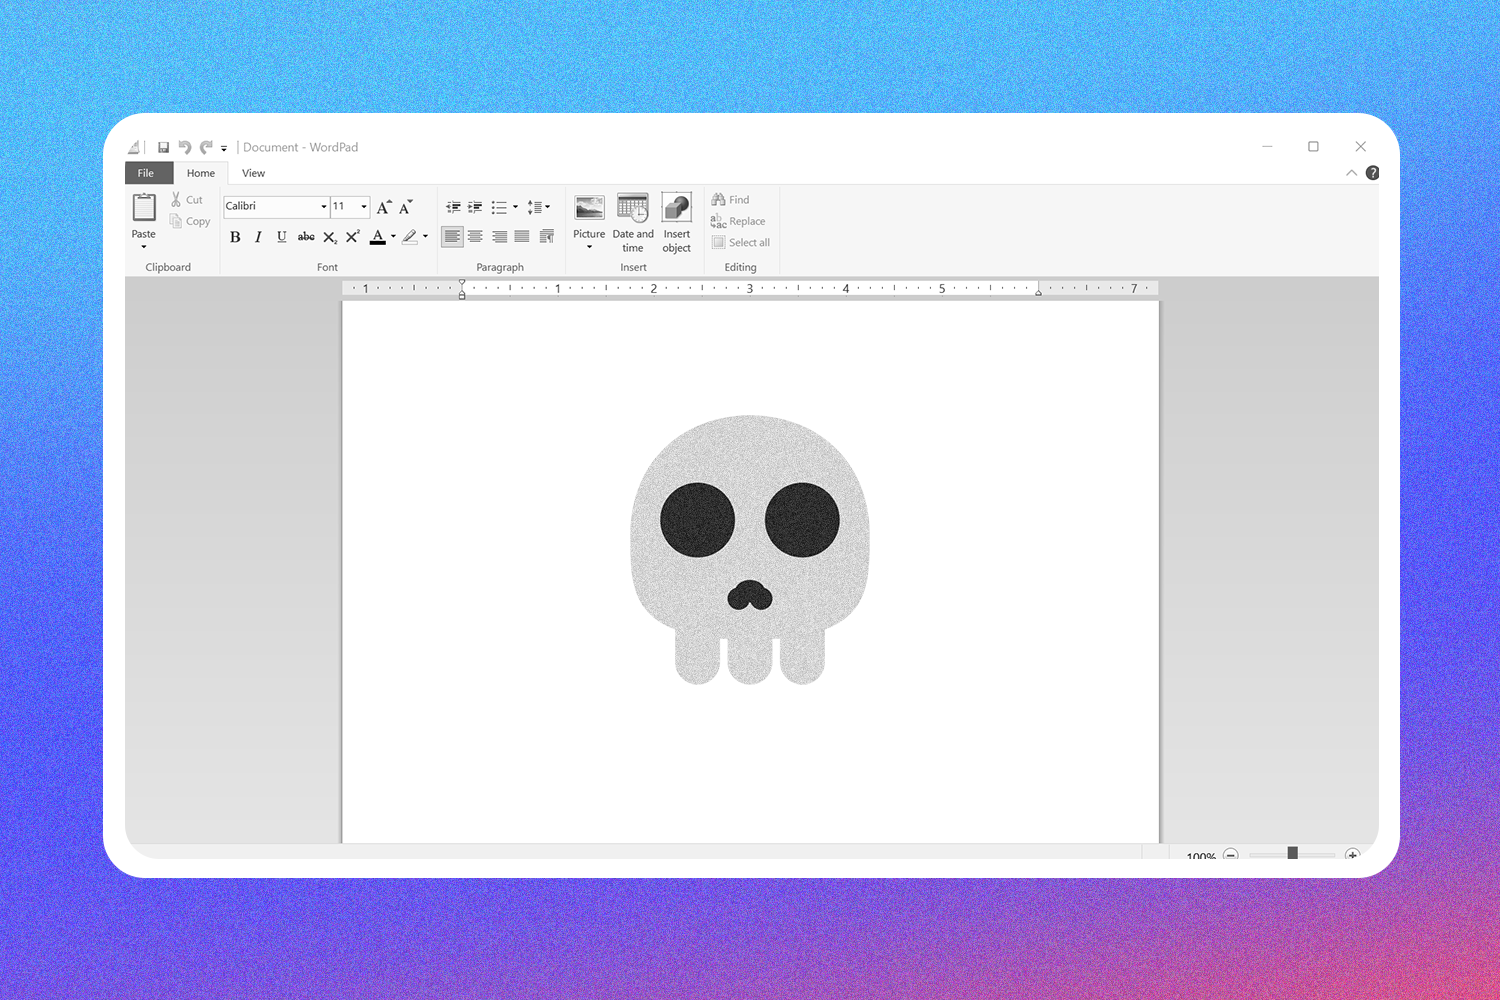Open the File menu
The width and height of the screenshot is (1500, 1000).
coord(146,173)
